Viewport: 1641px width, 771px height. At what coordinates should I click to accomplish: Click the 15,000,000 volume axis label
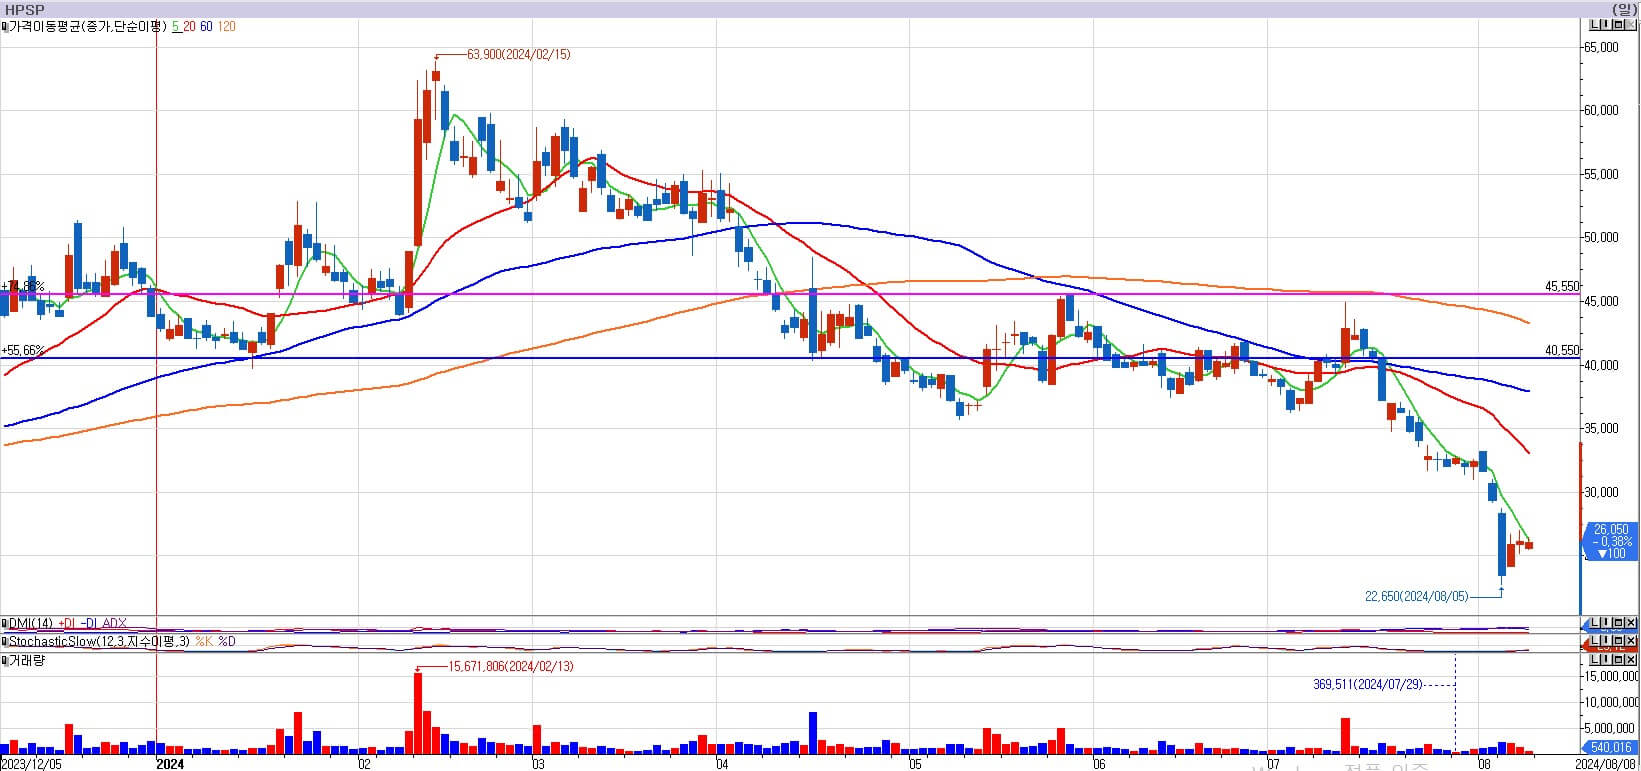tap(1610, 677)
